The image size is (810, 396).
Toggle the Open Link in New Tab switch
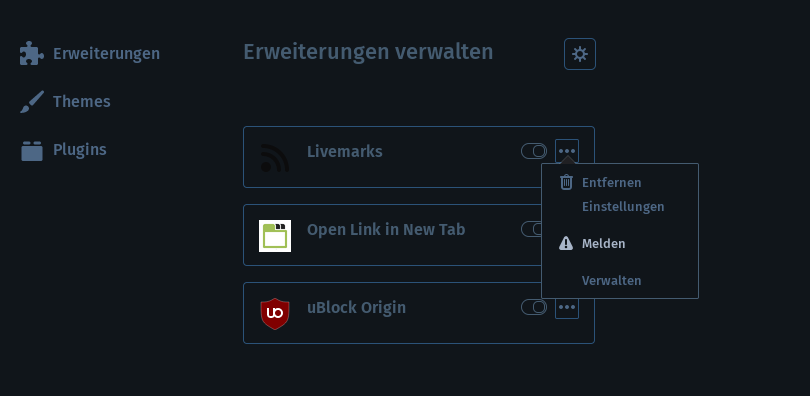point(531,229)
